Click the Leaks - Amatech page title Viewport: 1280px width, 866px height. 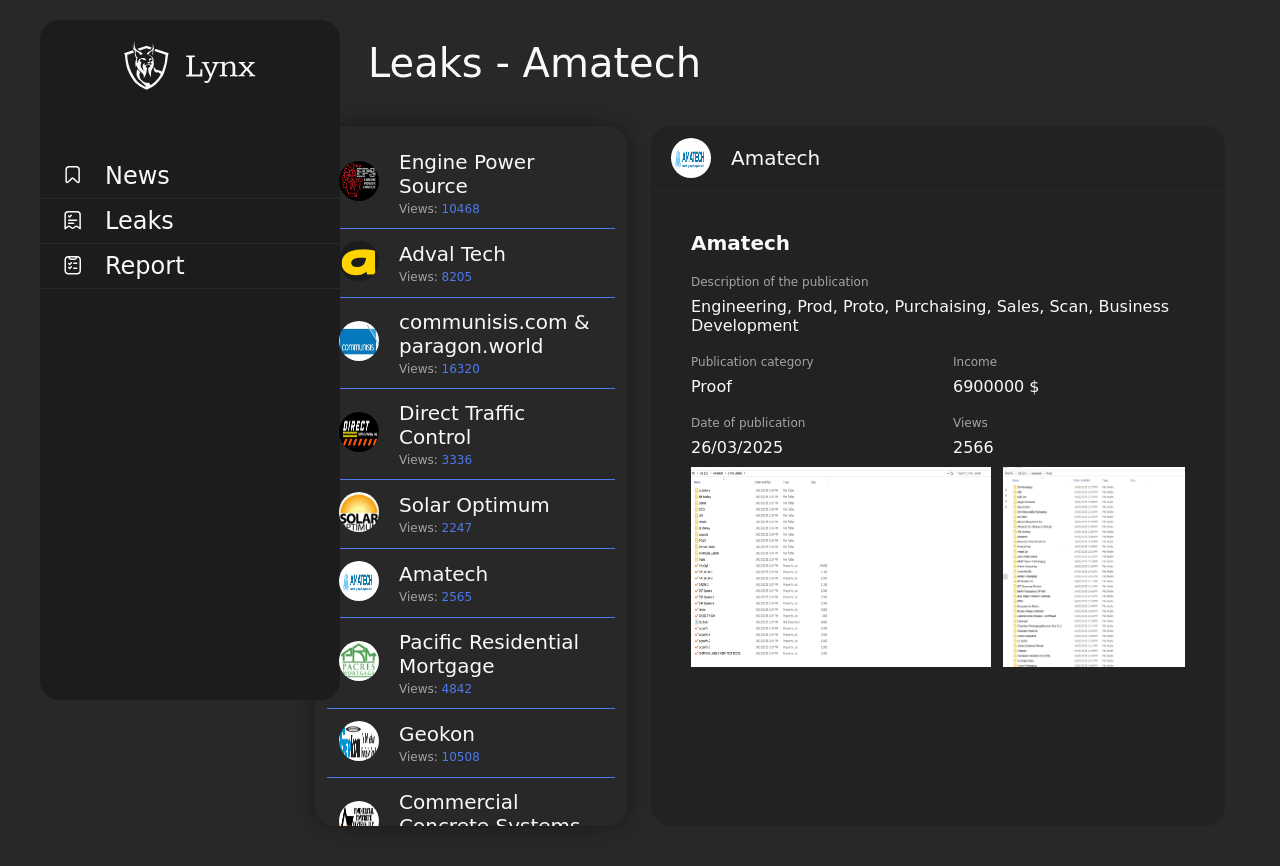[534, 63]
